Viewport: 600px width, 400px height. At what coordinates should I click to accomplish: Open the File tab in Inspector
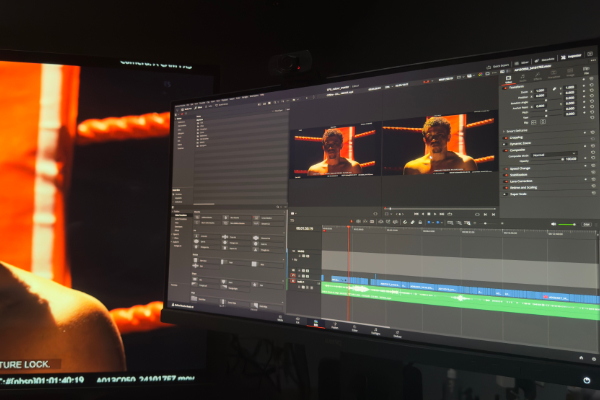click(587, 70)
